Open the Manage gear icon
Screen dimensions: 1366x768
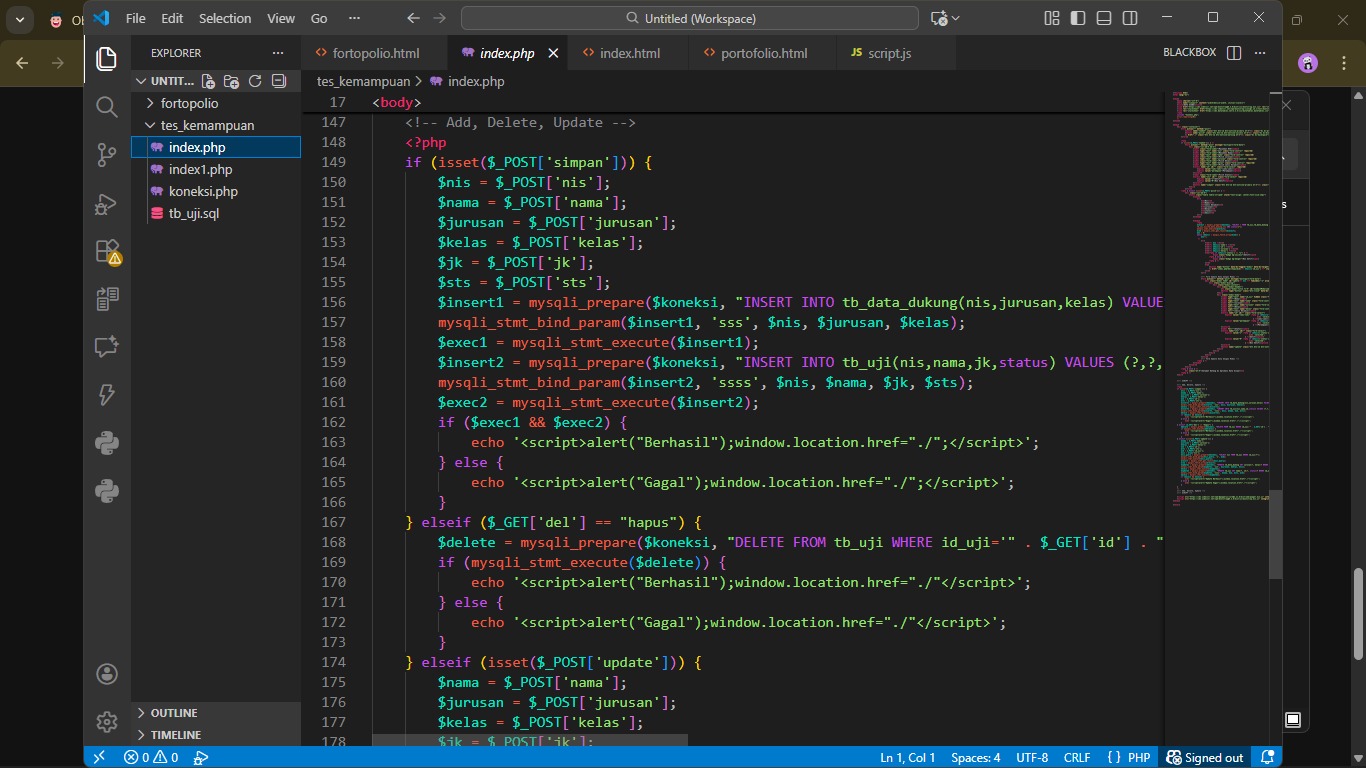click(x=107, y=721)
